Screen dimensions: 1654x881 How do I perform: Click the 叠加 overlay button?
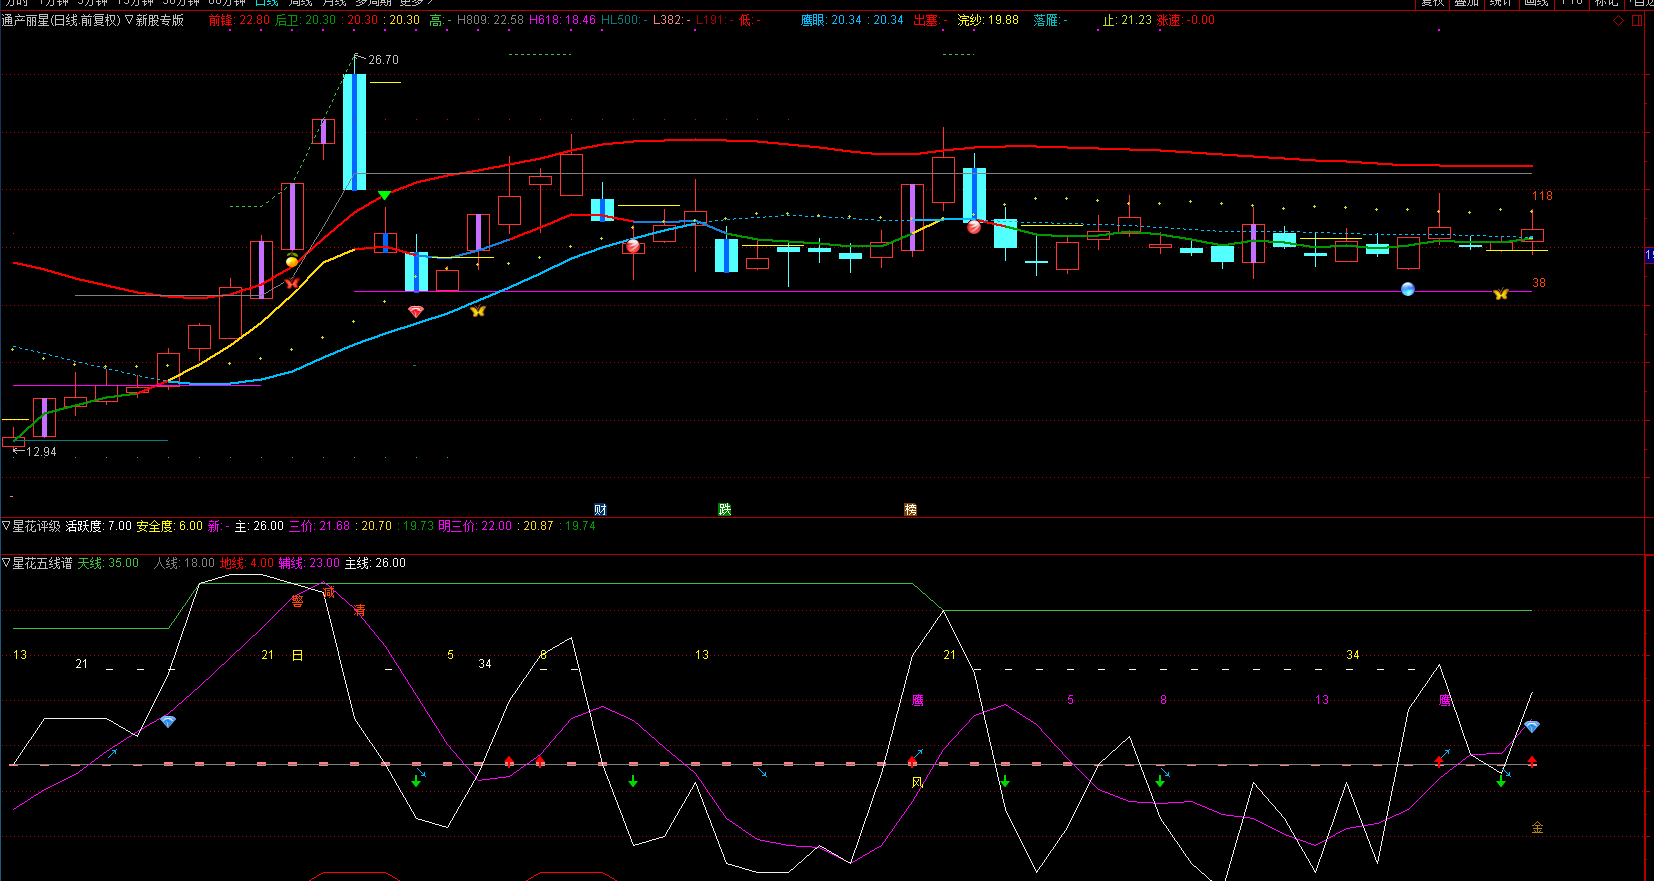pos(1466,3)
